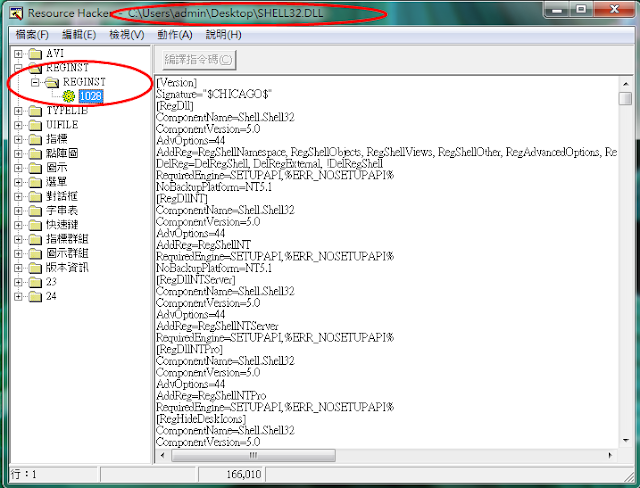The image size is (640, 488).
Task: Click the folder icon for 24
Action: [x=36, y=297]
